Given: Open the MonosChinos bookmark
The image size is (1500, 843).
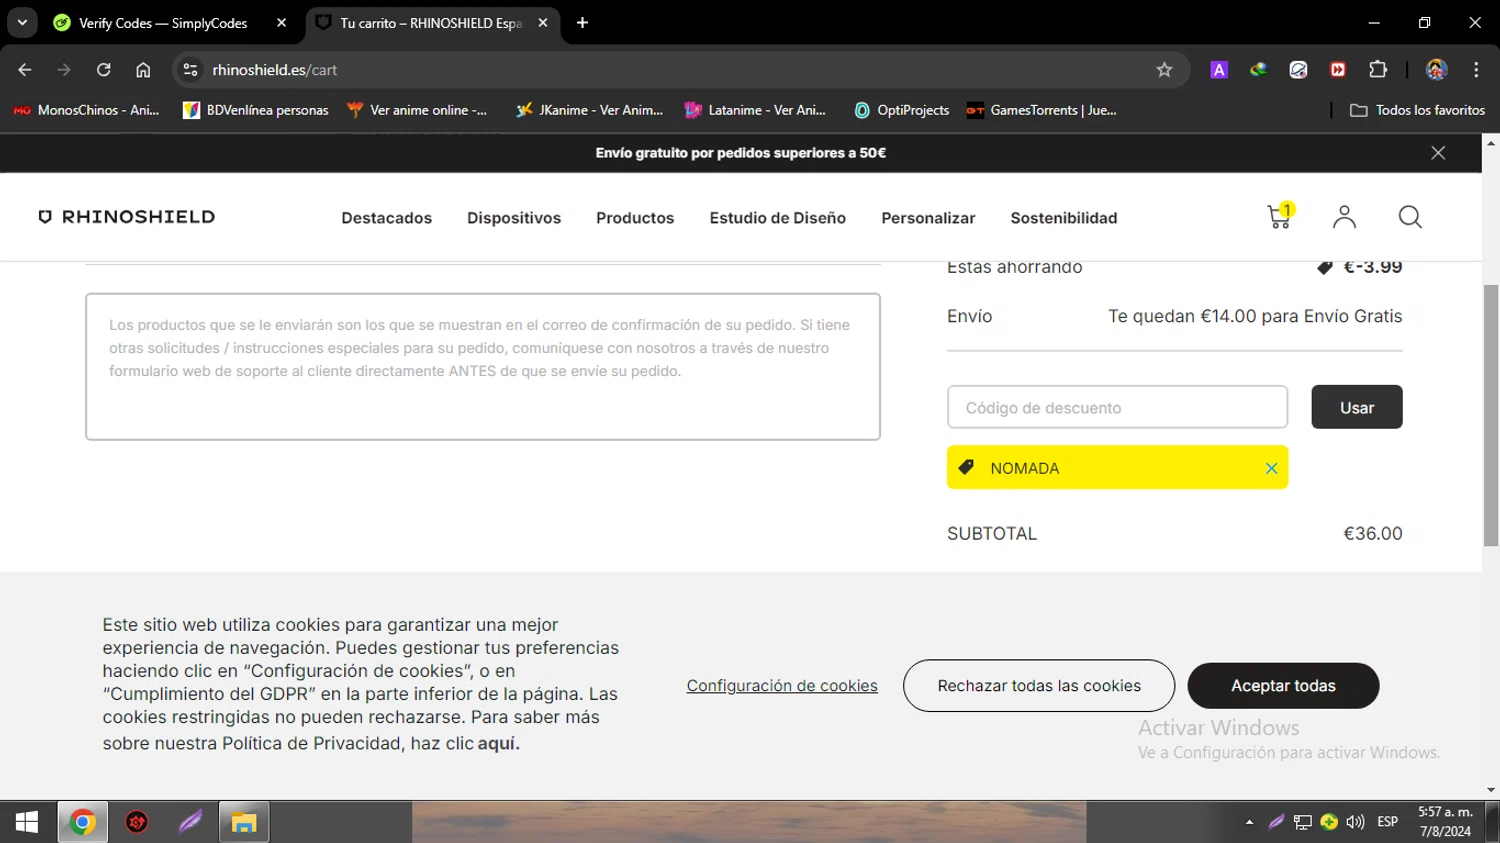Looking at the screenshot, I should 87,110.
